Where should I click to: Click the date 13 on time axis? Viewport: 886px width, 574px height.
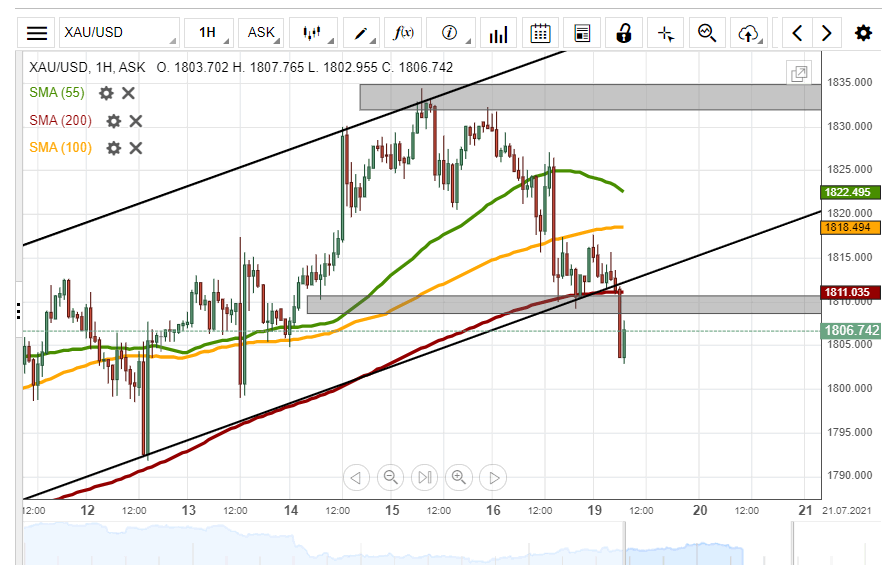point(189,510)
